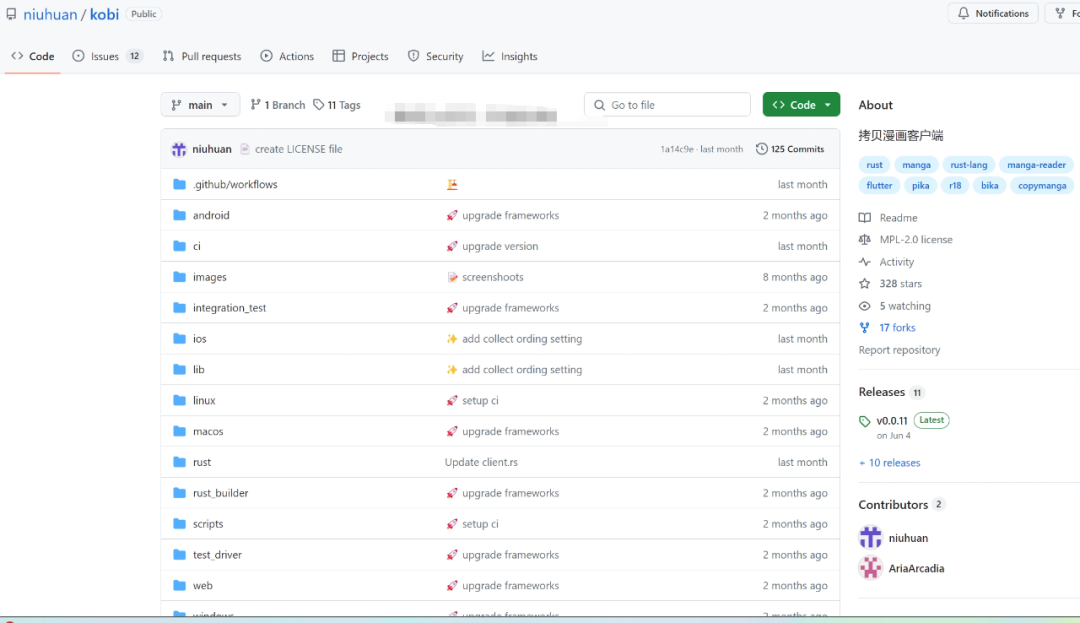Open the rust_builder folder name
Viewport: 1080px width, 623px height.
click(220, 493)
